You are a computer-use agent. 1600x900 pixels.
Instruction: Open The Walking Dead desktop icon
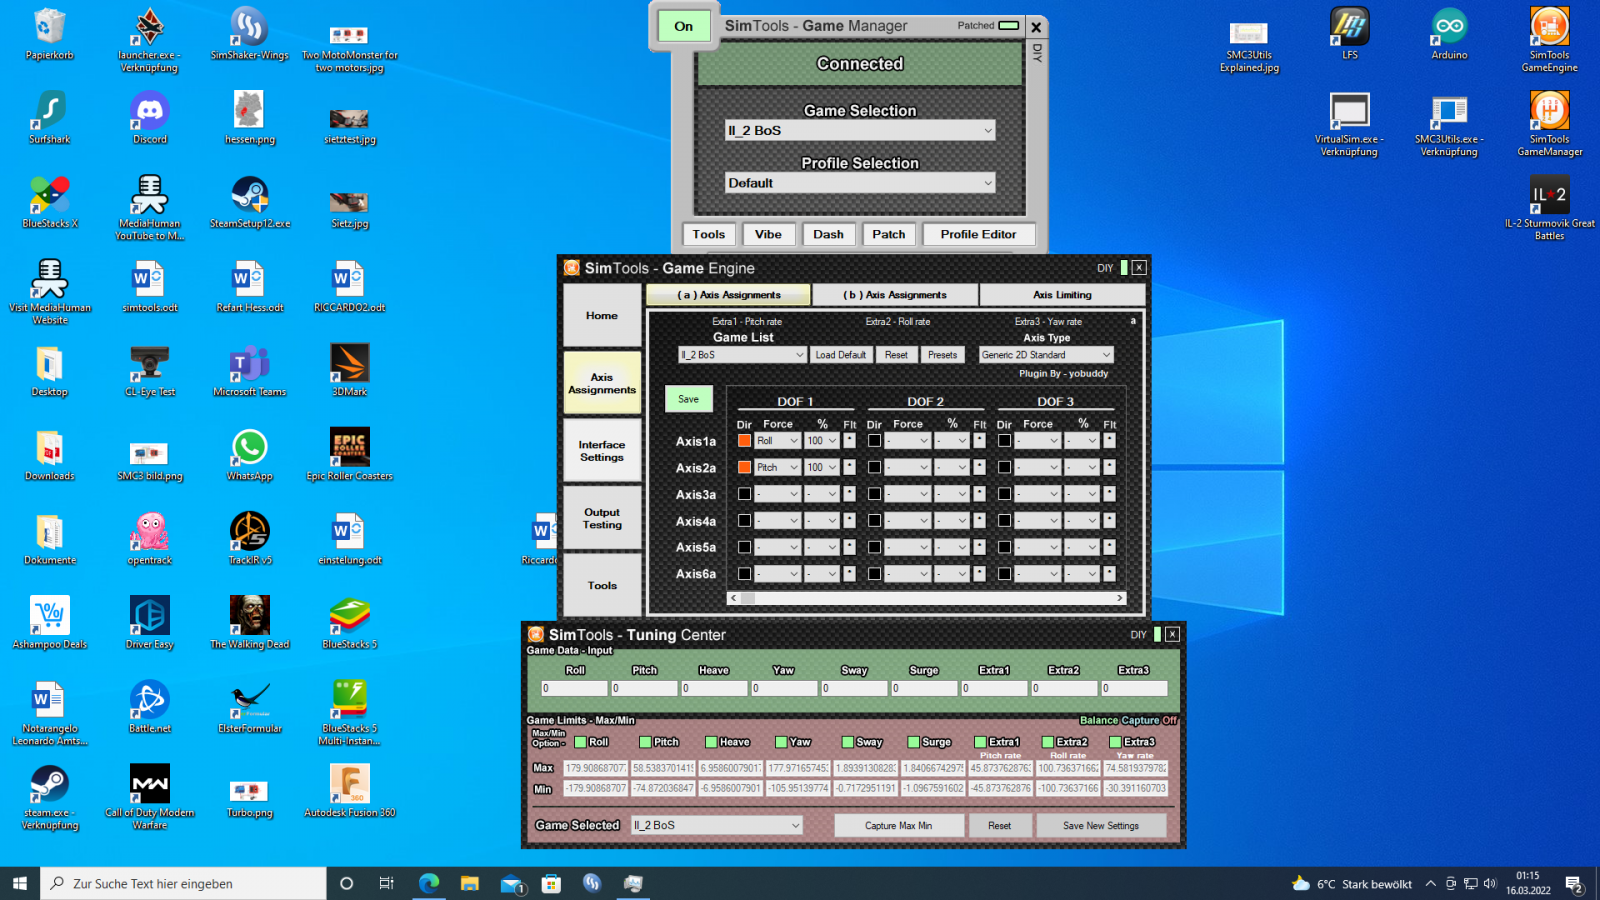(x=249, y=623)
